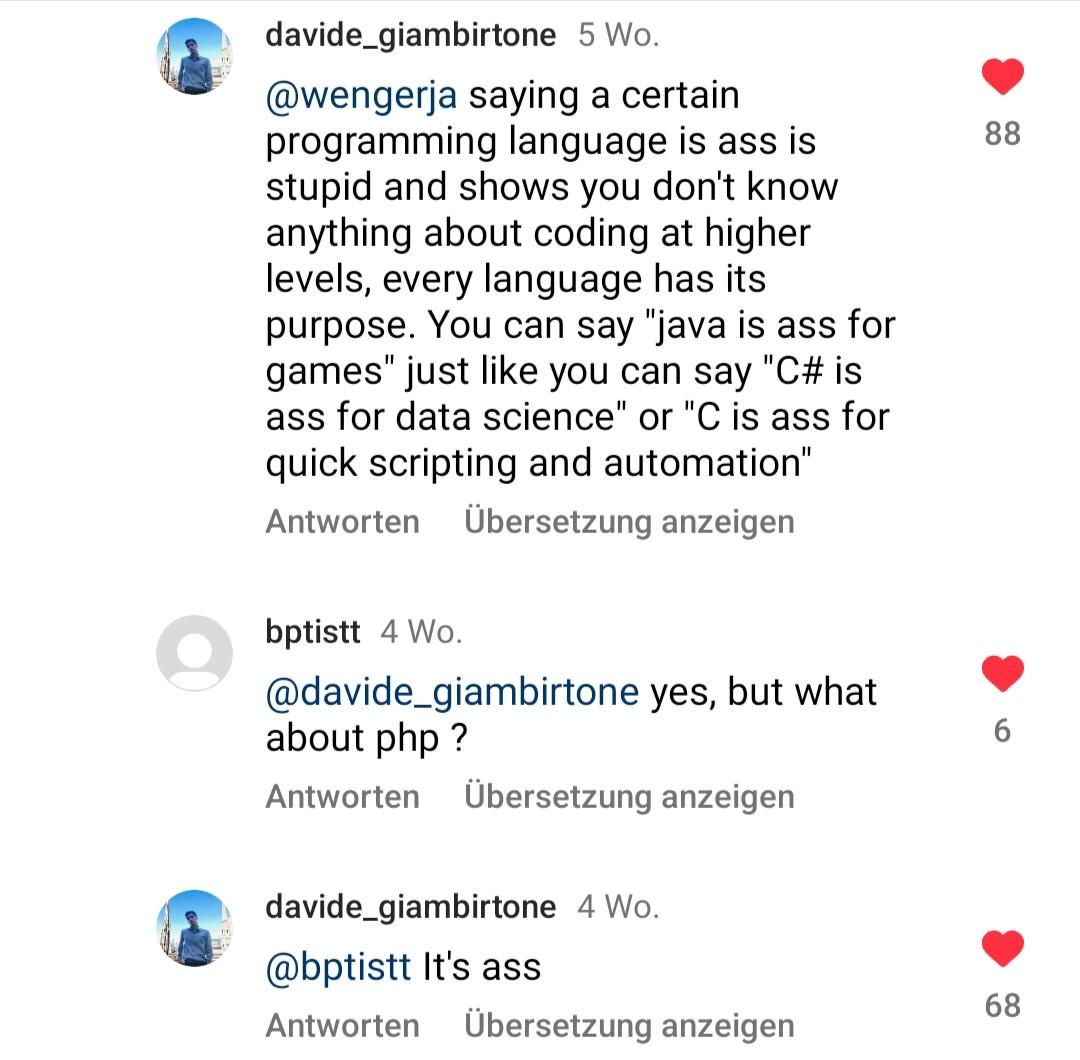Open davide_giambirtone's avatar on the bottom reply

point(195,928)
